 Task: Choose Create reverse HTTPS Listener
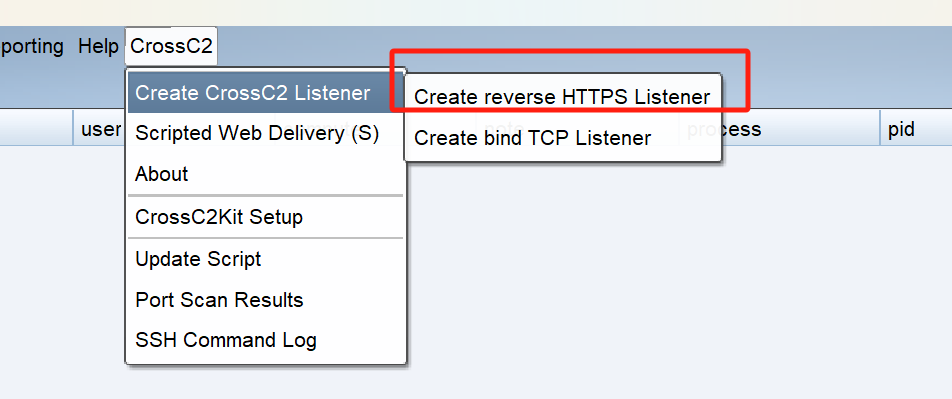coord(562,97)
